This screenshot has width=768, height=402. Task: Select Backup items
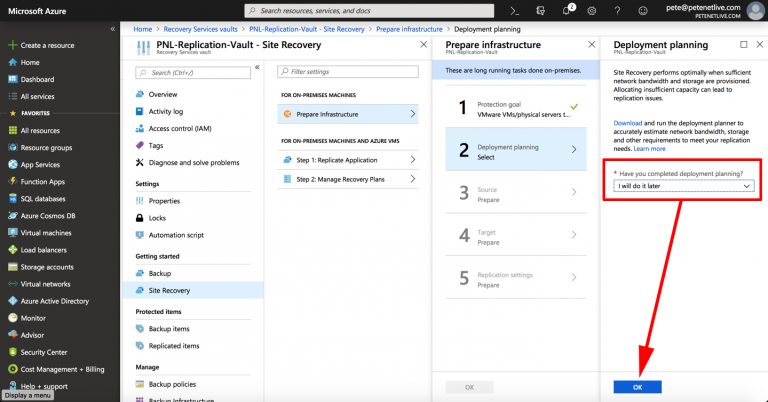[x=169, y=329]
